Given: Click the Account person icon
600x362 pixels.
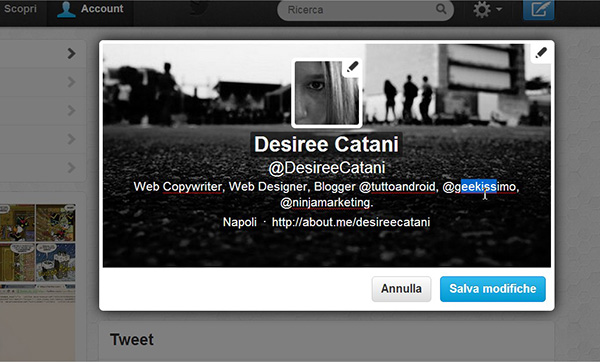Looking at the screenshot, I should click(66, 9).
